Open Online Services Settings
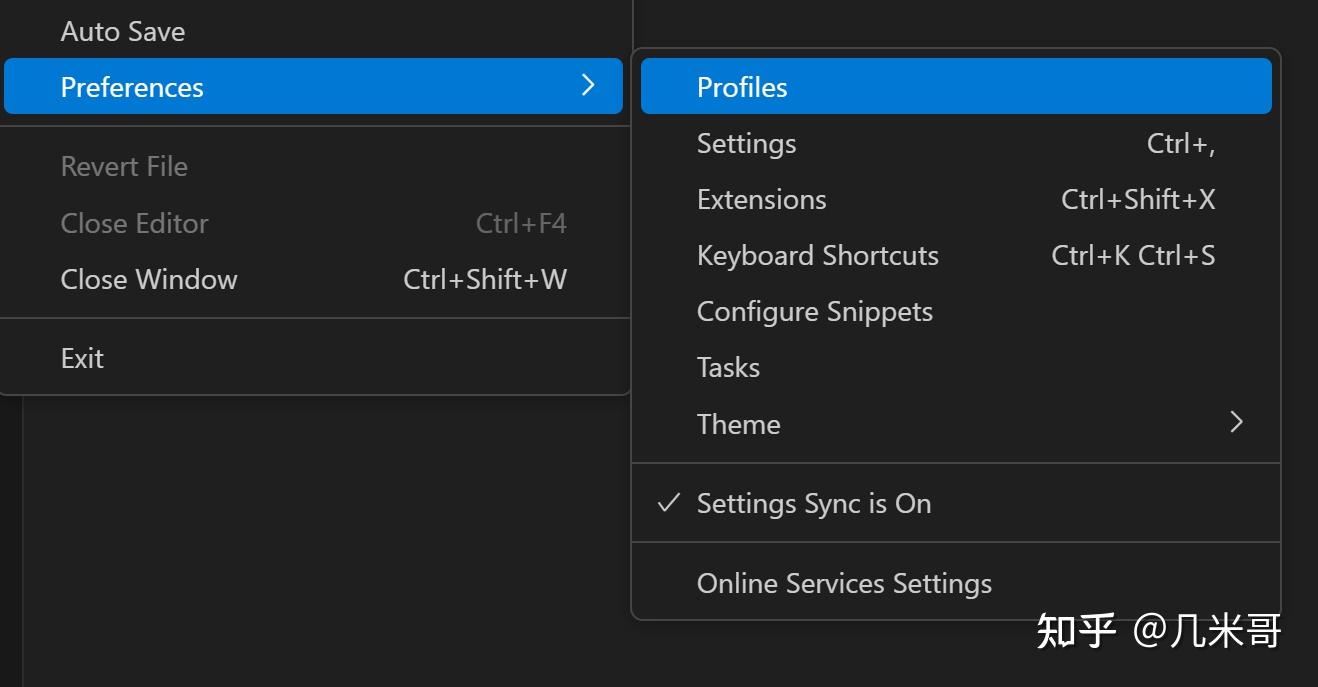 pyautogui.click(x=844, y=582)
